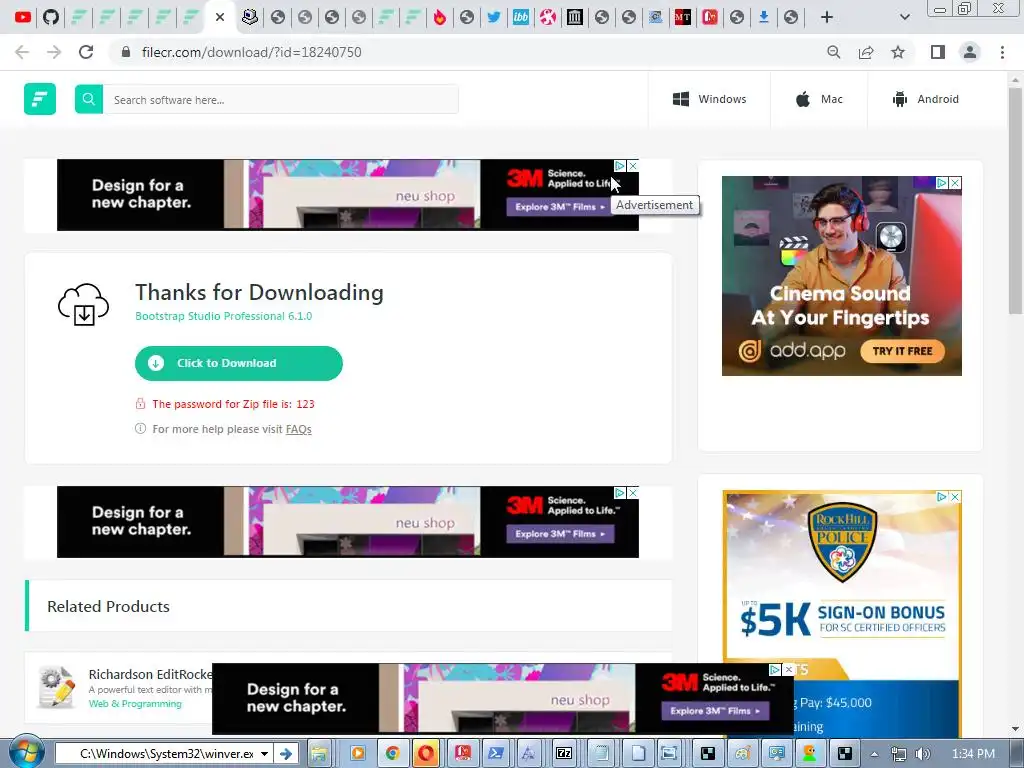The width and height of the screenshot is (1024, 768).
Task: Open Bootstrap Studio Professional 6.1.0 link
Action: pyautogui.click(x=223, y=316)
